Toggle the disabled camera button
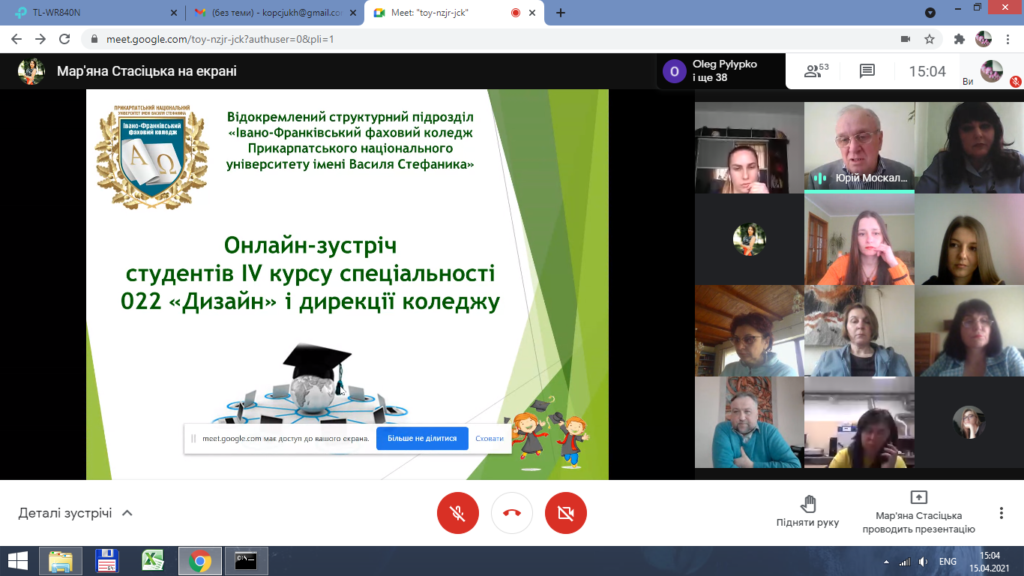1024x576 pixels. click(565, 513)
